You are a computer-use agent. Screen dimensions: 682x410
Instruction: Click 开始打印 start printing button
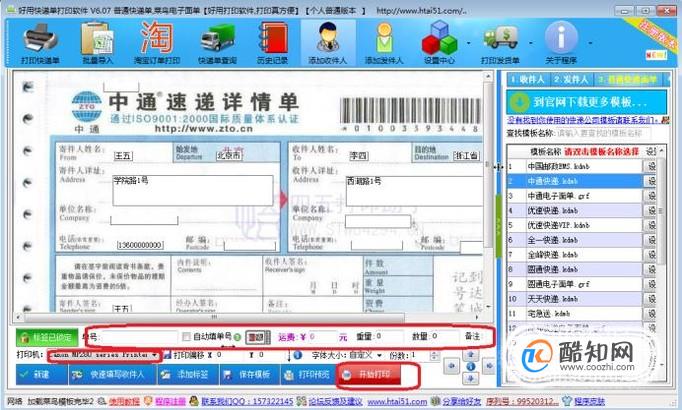[369, 374]
